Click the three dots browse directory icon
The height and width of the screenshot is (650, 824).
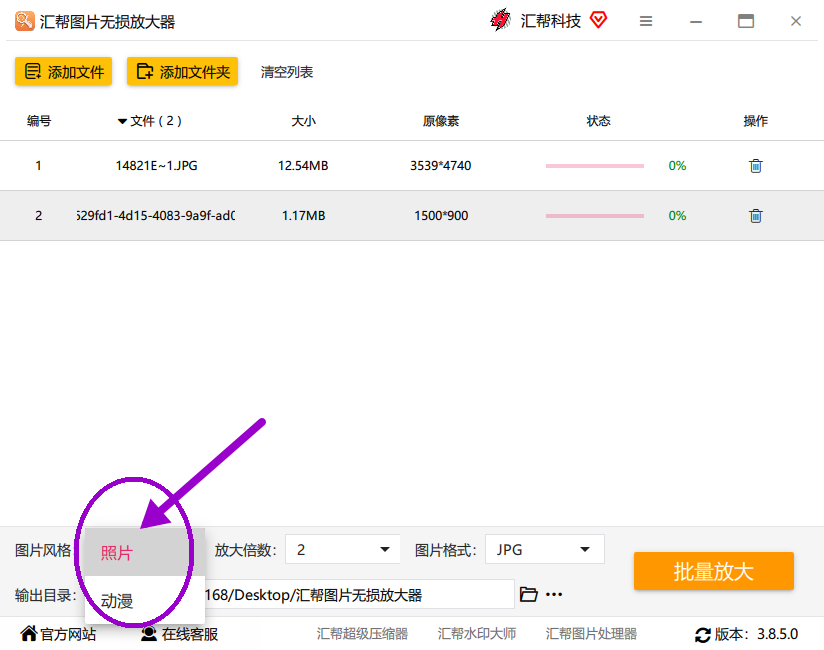point(554,594)
